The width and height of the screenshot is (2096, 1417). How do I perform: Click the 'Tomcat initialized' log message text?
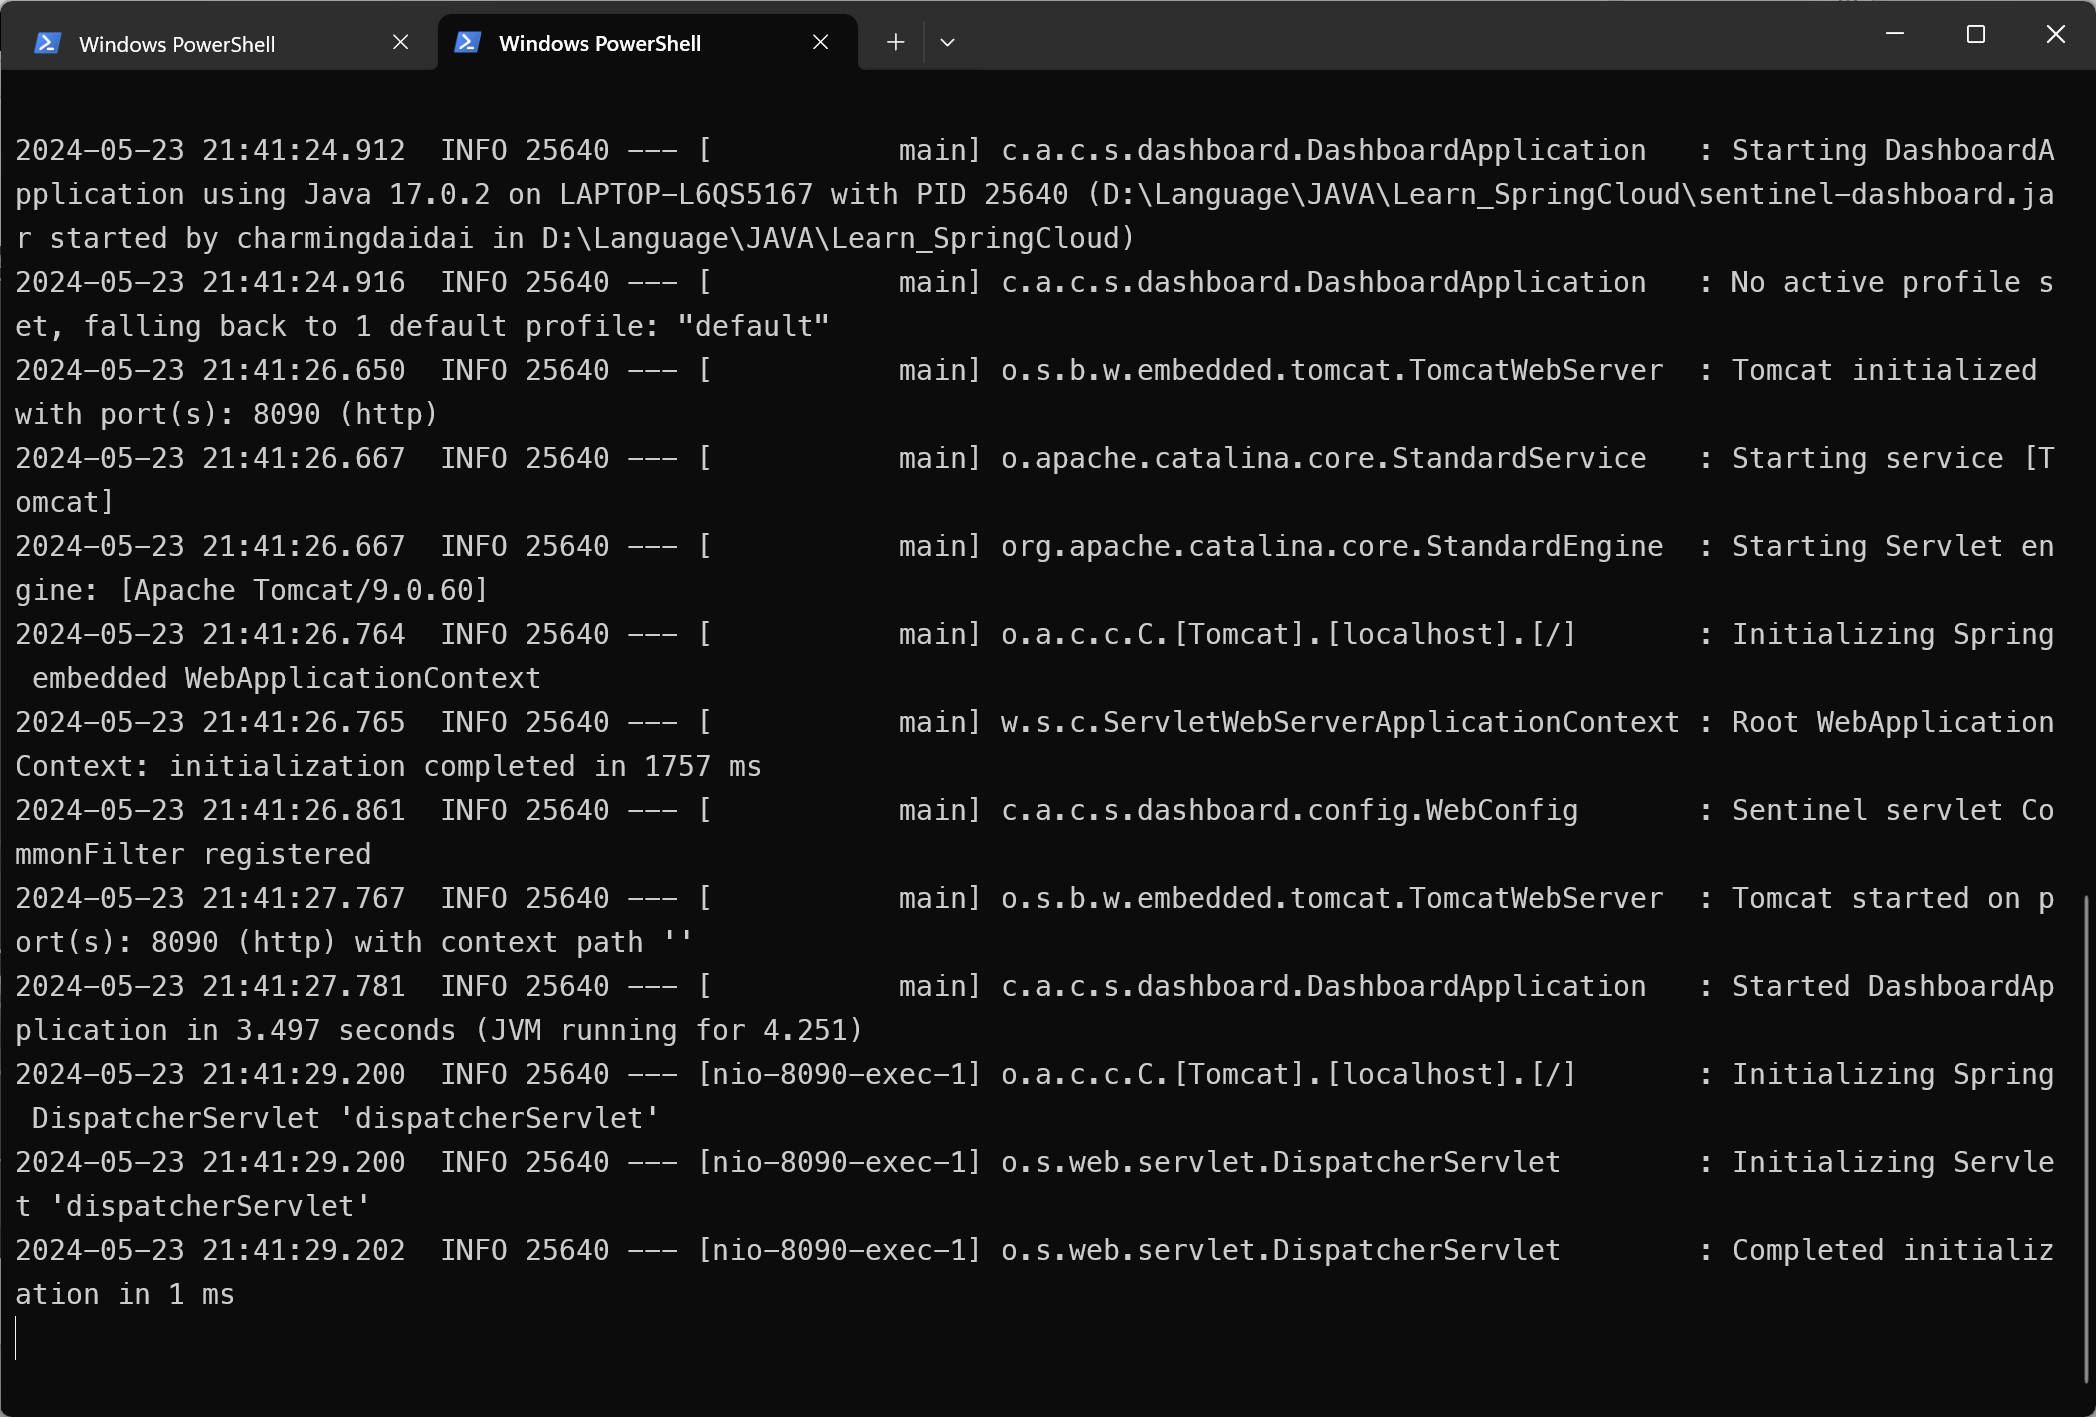coord(1883,370)
